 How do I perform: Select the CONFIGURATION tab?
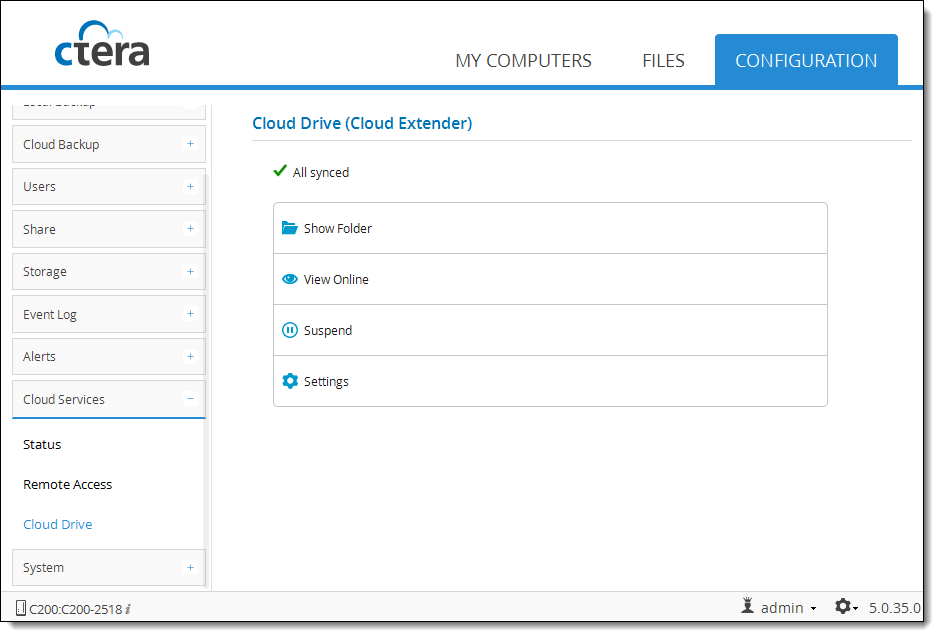pyautogui.click(x=806, y=60)
